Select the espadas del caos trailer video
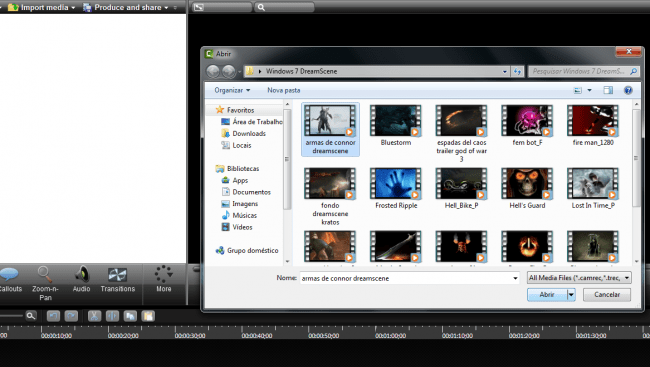 click(461, 134)
